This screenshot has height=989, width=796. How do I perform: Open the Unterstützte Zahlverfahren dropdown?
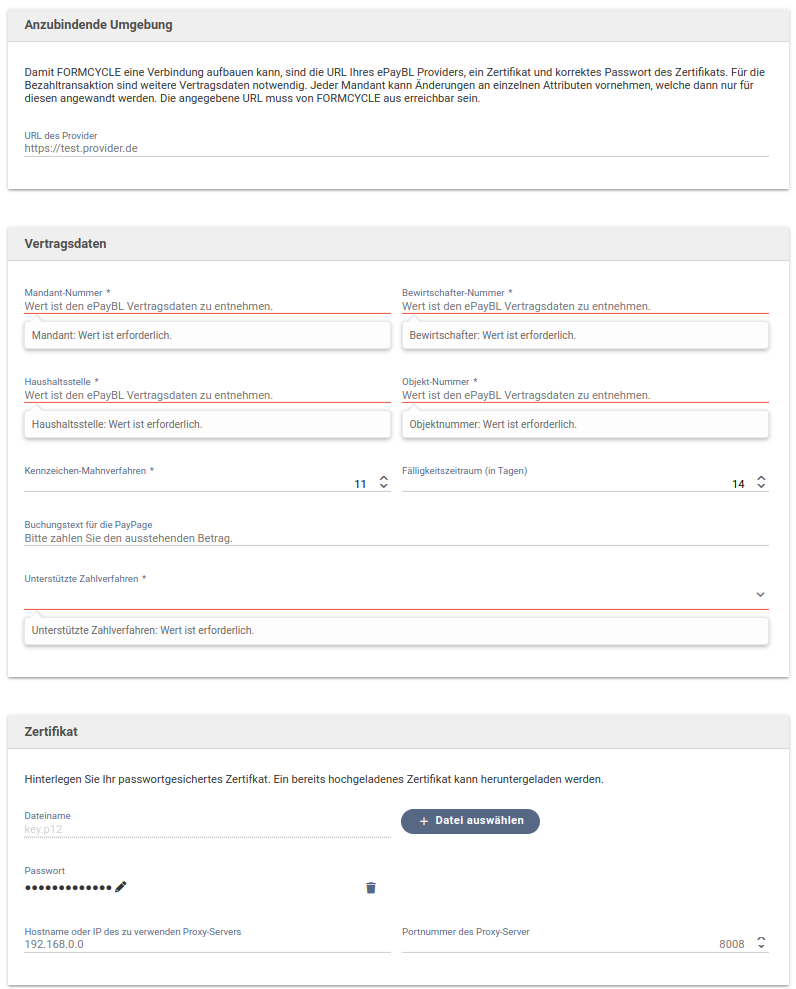click(760, 594)
